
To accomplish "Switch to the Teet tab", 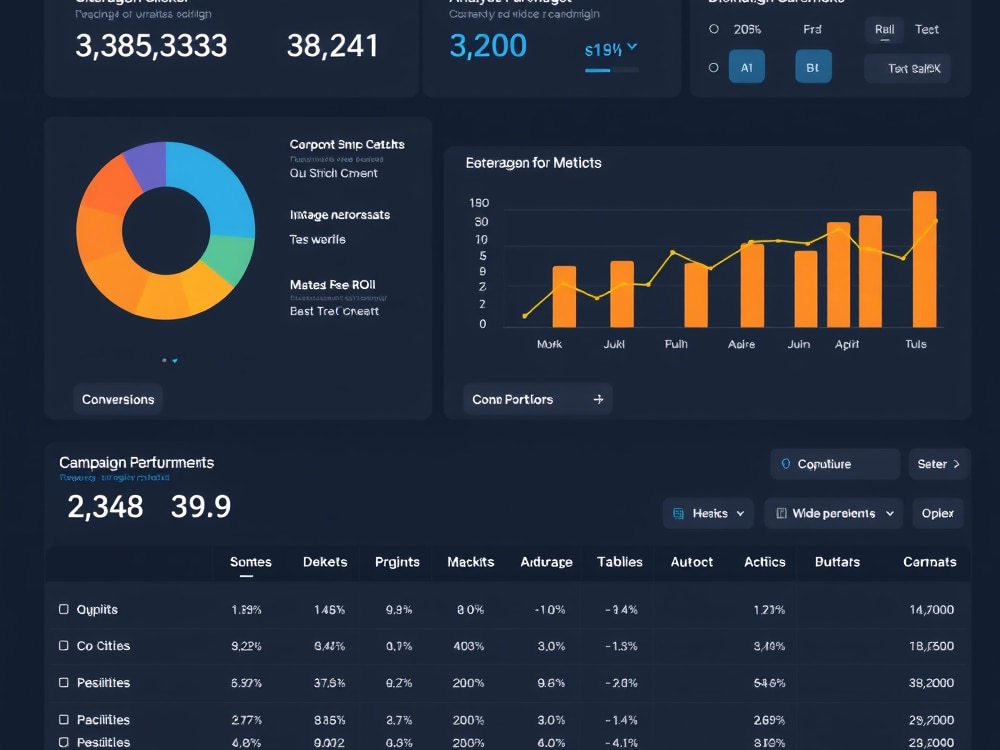I will pos(927,29).
